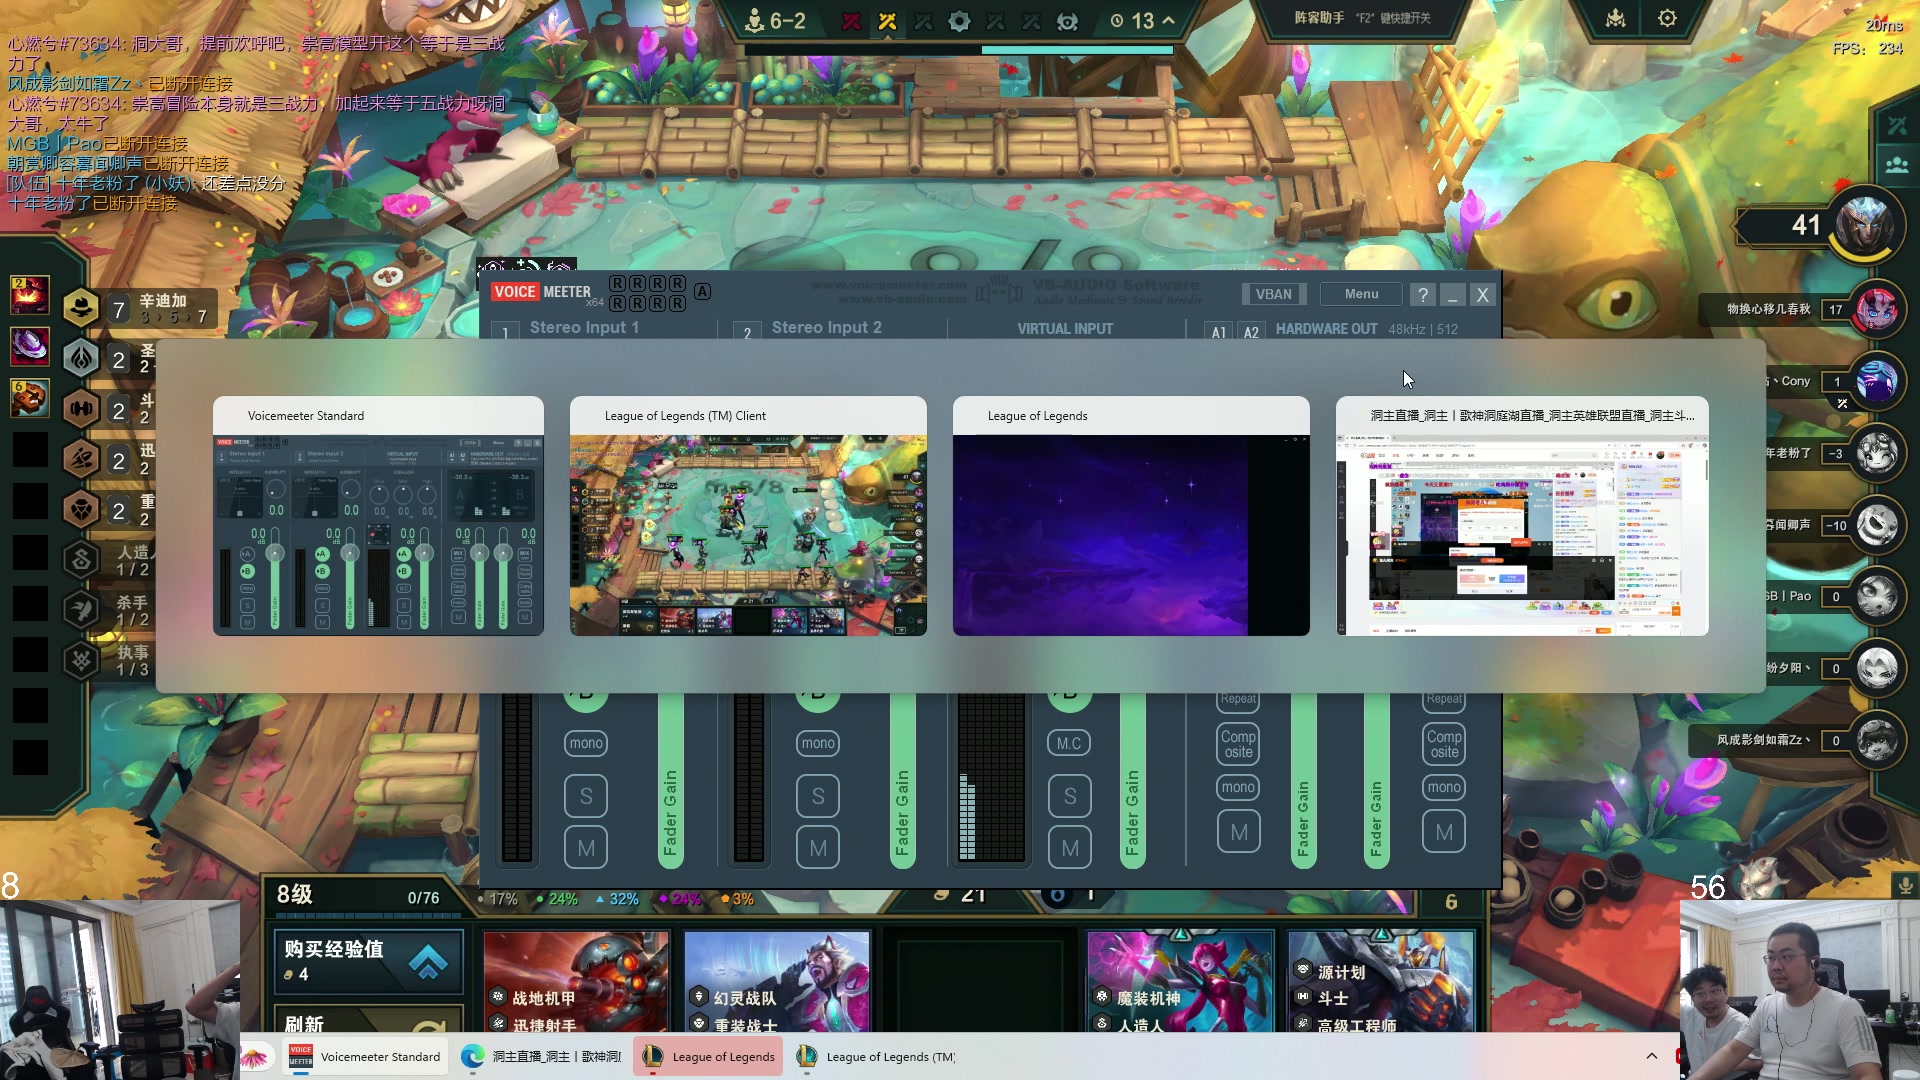Click 购买经验值 buy experience button
The width and height of the screenshot is (1920, 1080).
pos(368,961)
